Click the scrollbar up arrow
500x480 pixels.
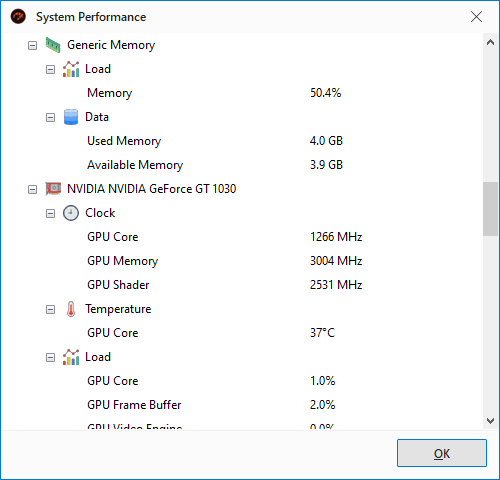coord(490,42)
